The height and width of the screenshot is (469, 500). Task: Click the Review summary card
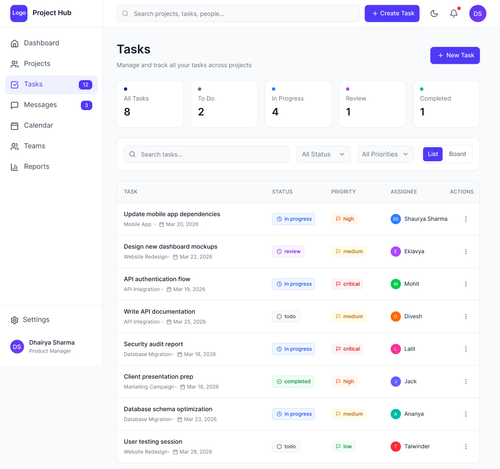(372, 104)
